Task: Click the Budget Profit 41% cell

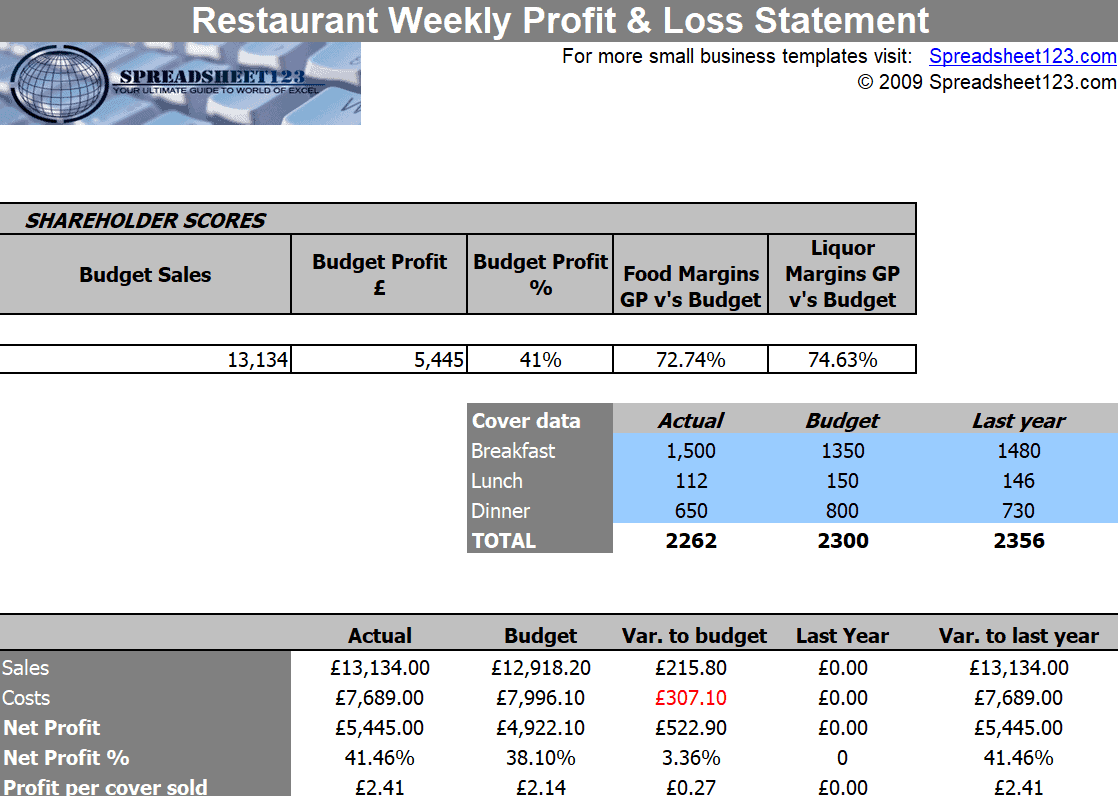Action: click(540, 359)
